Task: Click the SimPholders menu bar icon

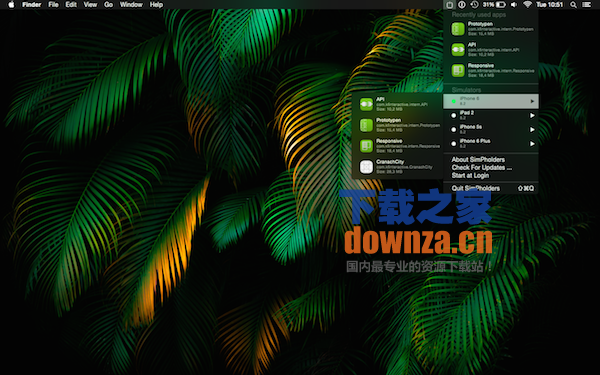Action: pyautogui.click(x=450, y=5)
